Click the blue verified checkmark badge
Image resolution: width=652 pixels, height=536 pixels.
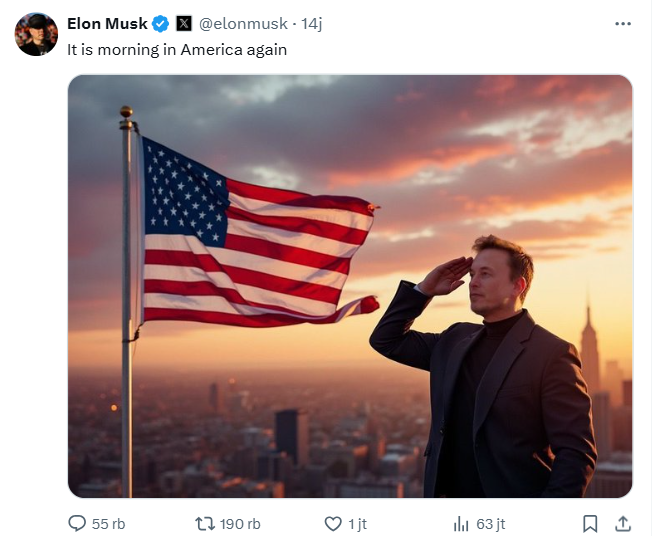[x=161, y=23]
